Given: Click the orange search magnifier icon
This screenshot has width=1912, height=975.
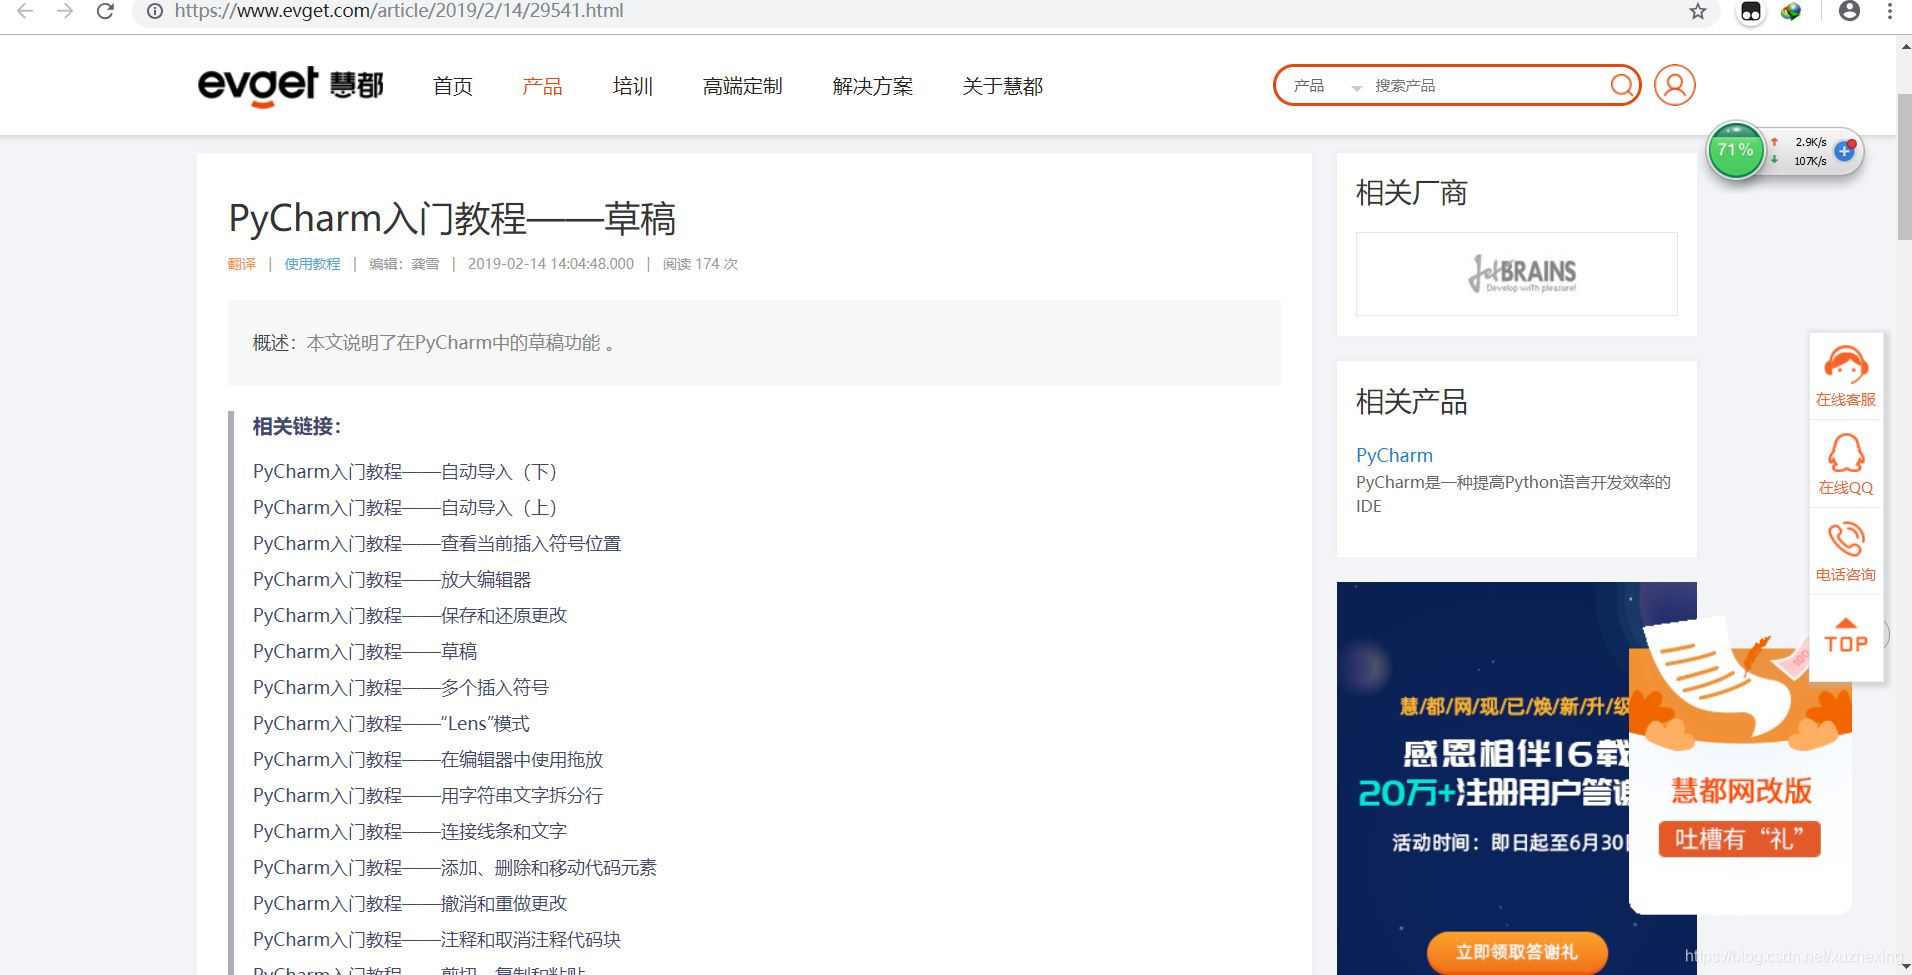Looking at the screenshot, I should pyautogui.click(x=1622, y=85).
